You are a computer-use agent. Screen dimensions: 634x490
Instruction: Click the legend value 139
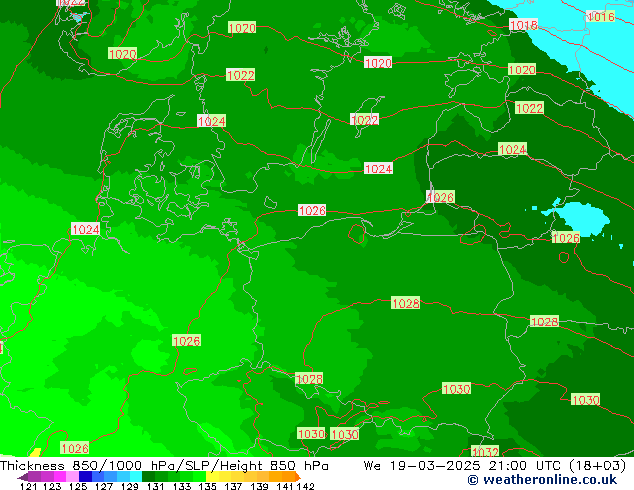[259, 486]
